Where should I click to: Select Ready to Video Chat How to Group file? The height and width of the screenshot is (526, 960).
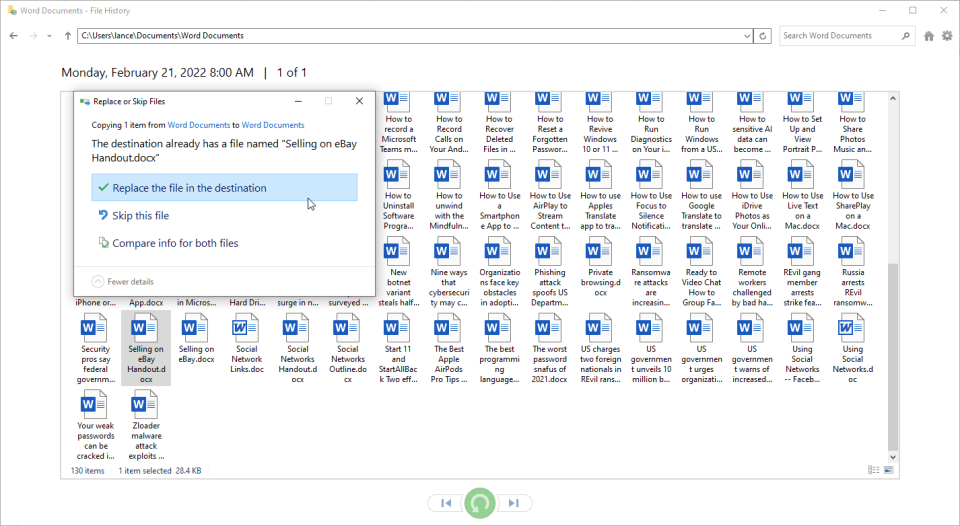pos(702,272)
